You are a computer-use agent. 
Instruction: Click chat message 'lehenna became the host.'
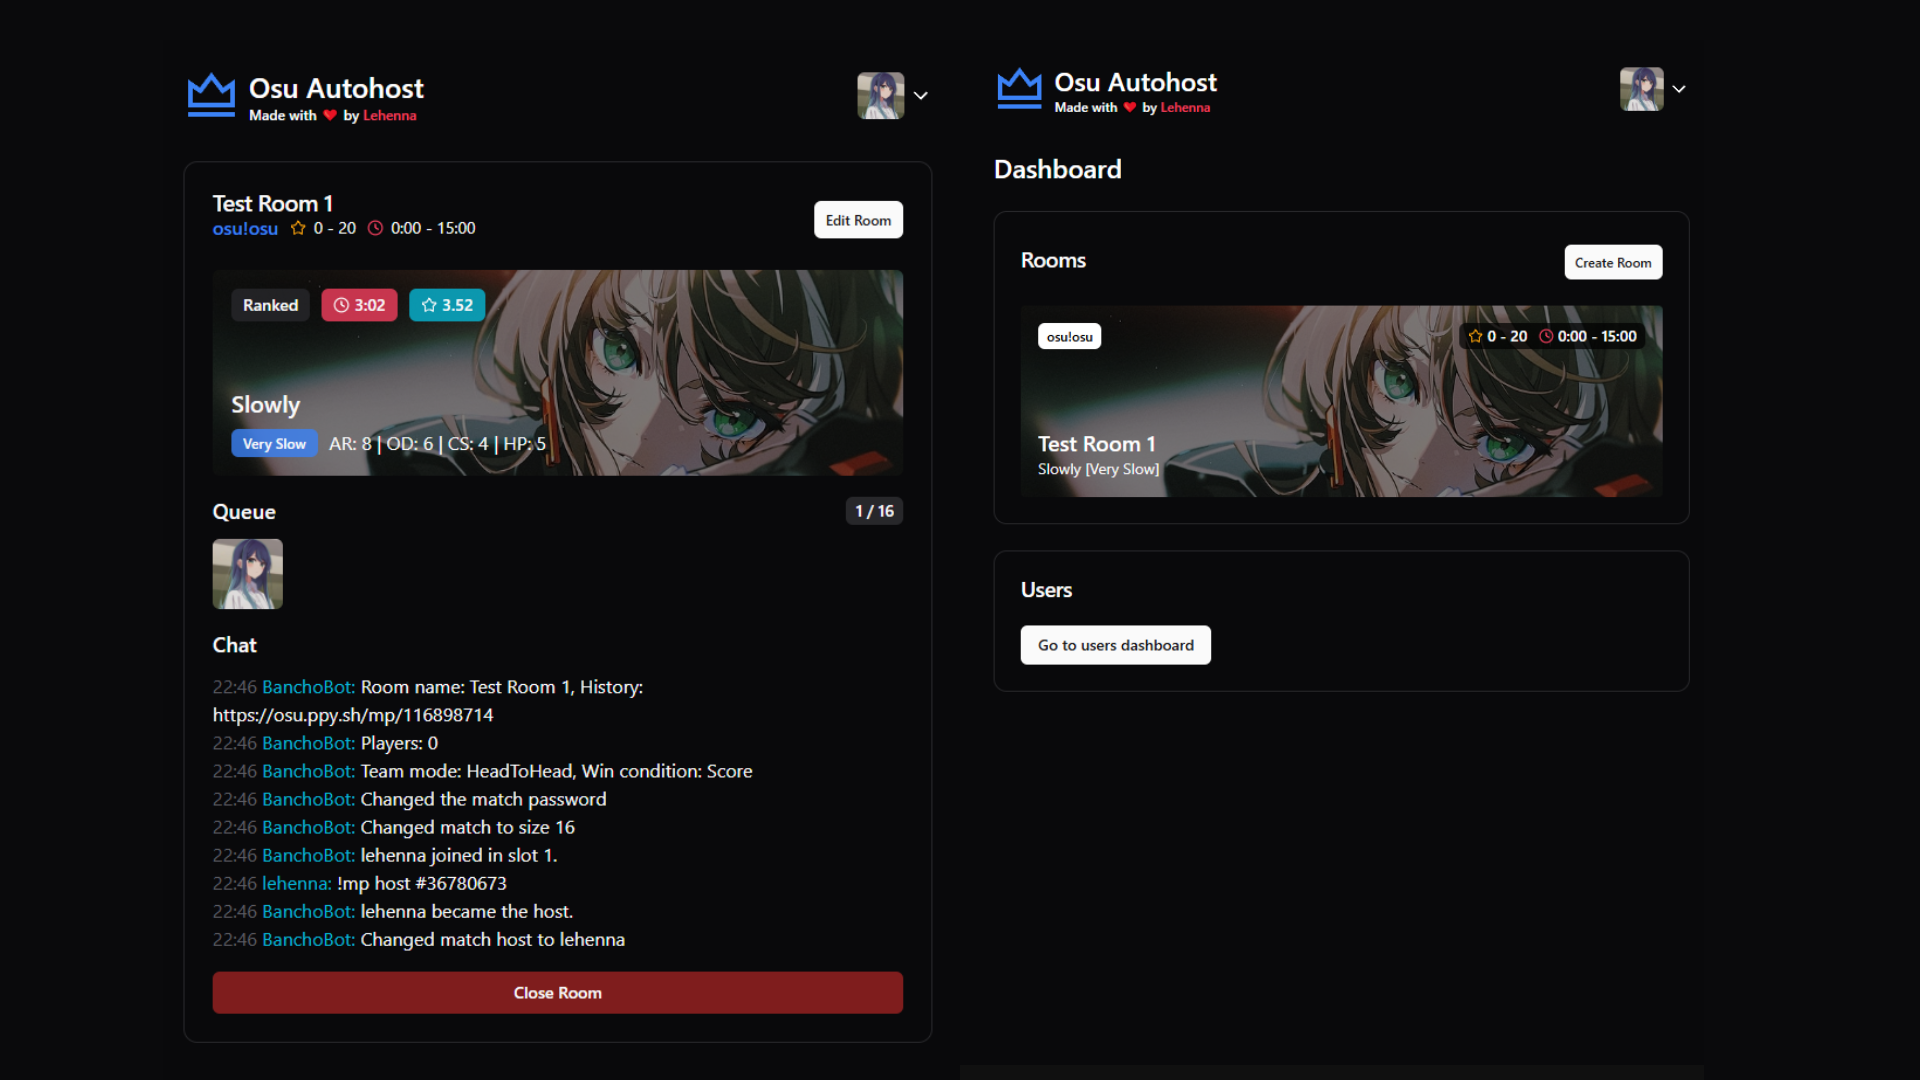pyautogui.click(x=466, y=911)
